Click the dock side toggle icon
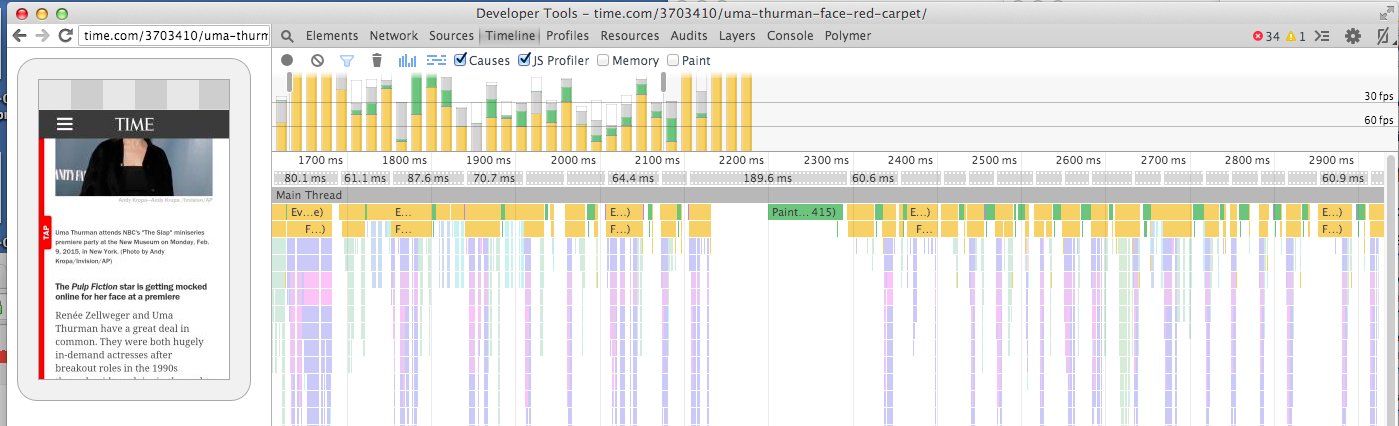 coord(1384,36)
